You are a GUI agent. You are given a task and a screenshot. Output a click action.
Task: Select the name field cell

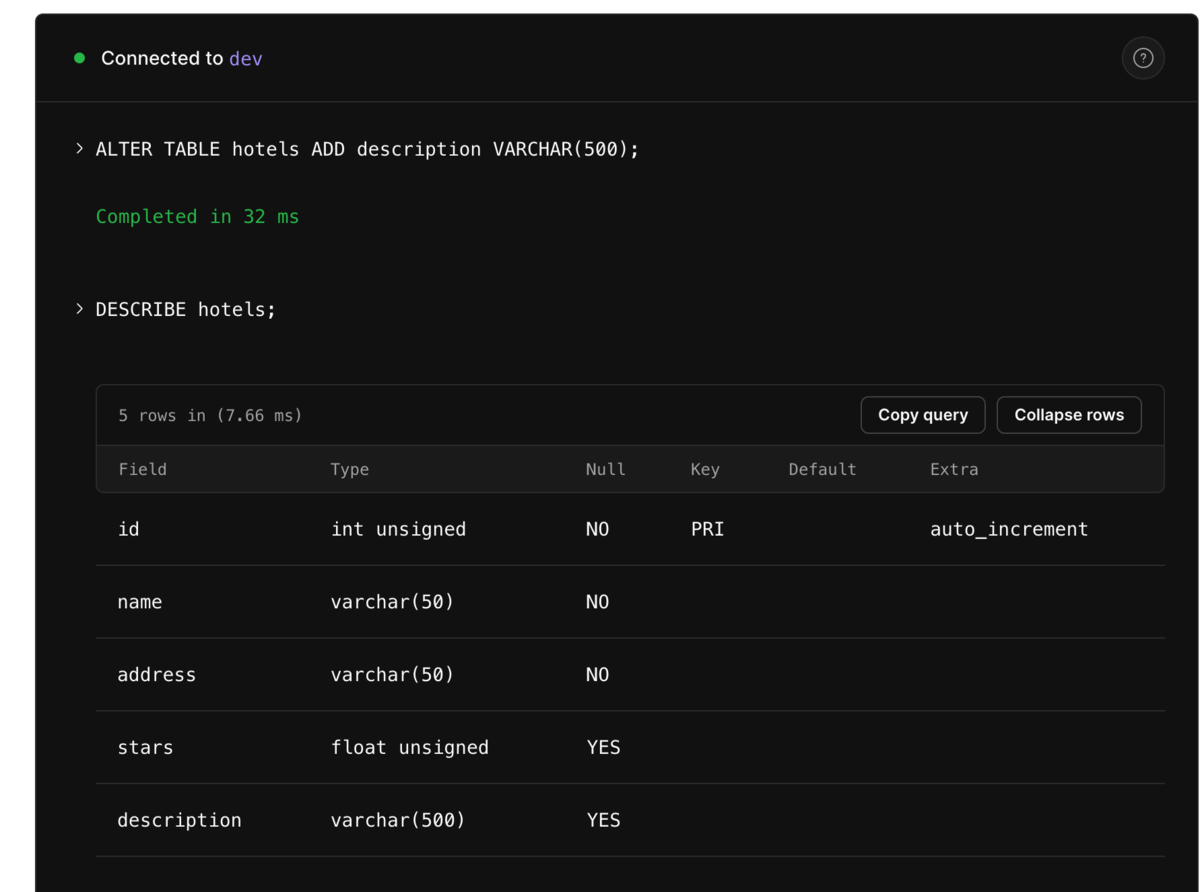140,602
